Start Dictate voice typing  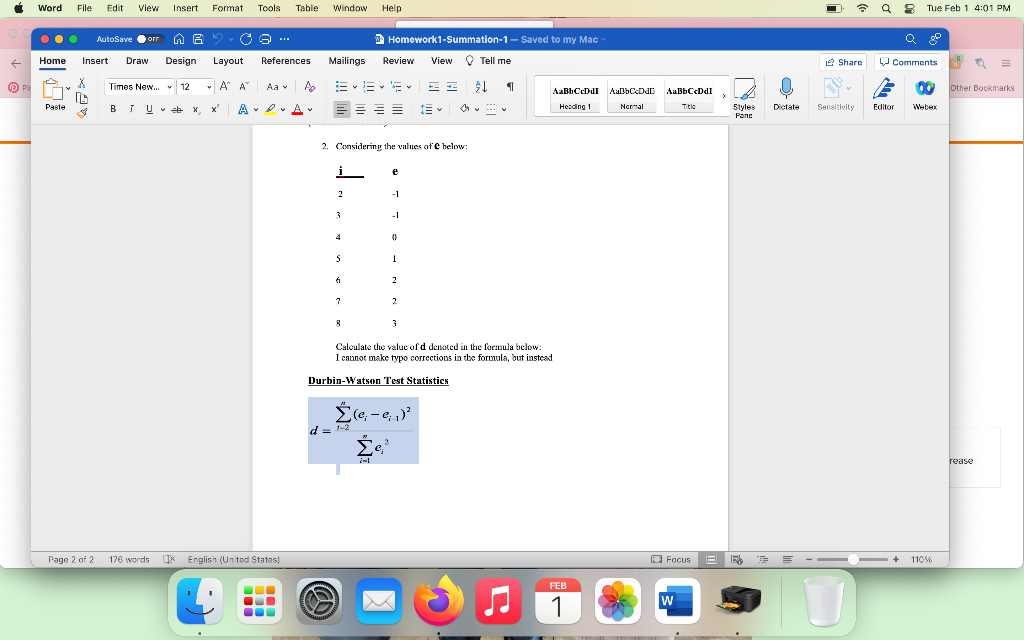(x=786, y=95)
